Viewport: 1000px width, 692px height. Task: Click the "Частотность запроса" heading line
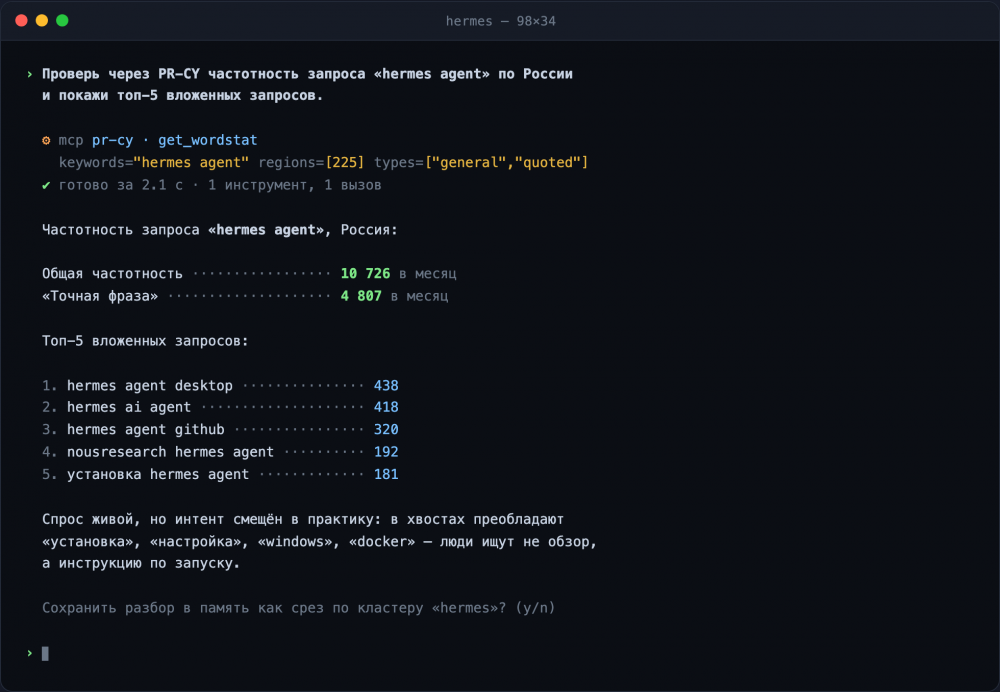(220, 230)
